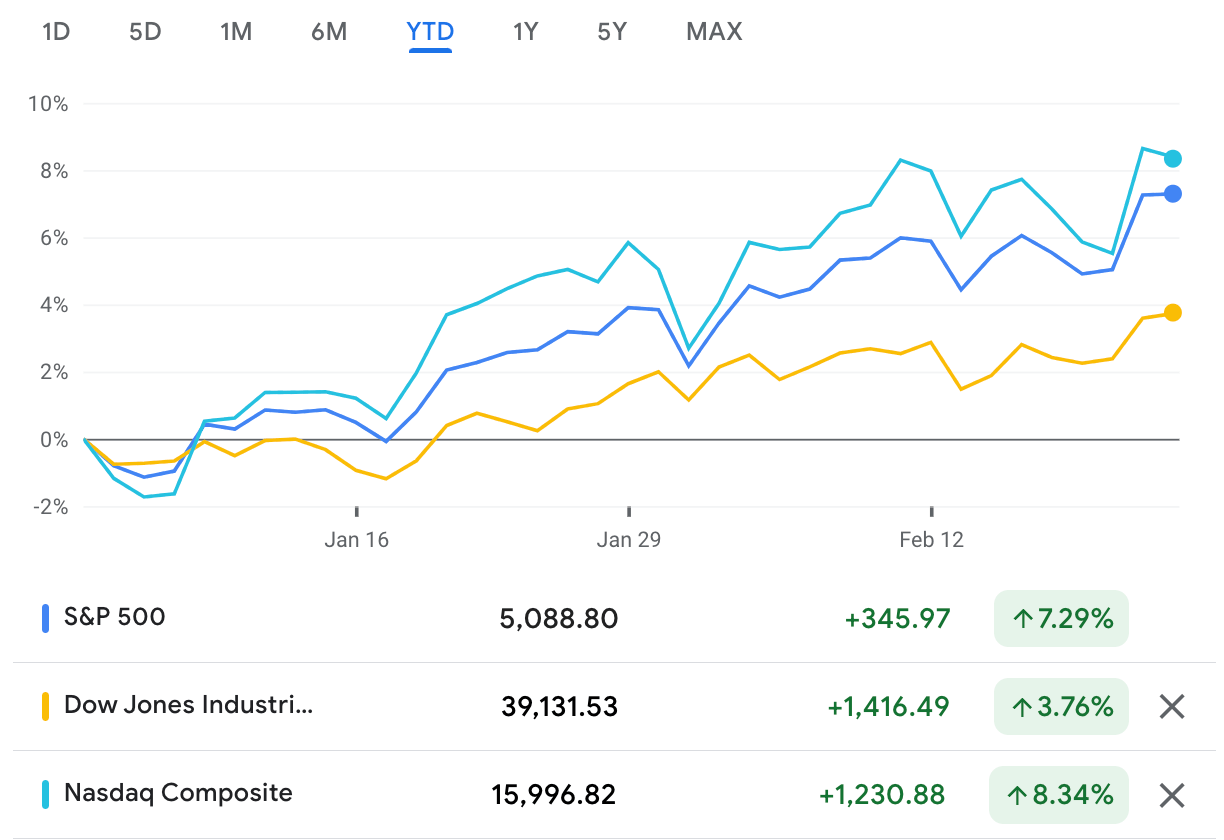This screenshot has width=1224, height=840.
Task: Show the 1M chart range
Action: pos(236,32)
